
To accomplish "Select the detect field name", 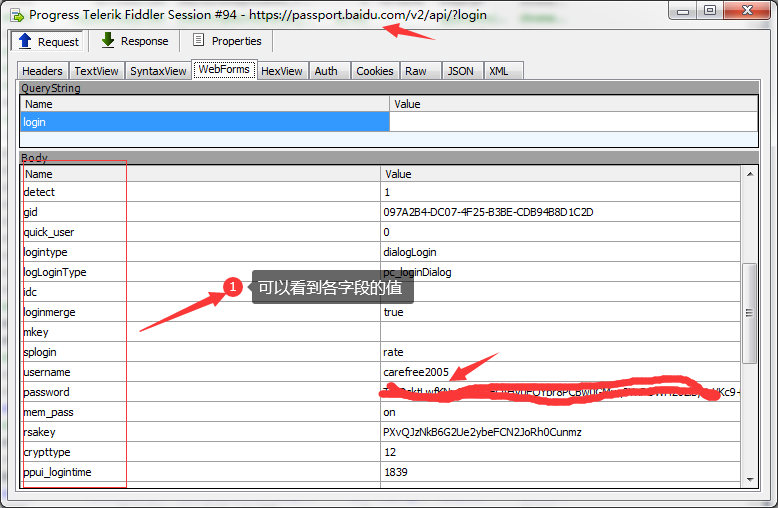I will [39, 192].
